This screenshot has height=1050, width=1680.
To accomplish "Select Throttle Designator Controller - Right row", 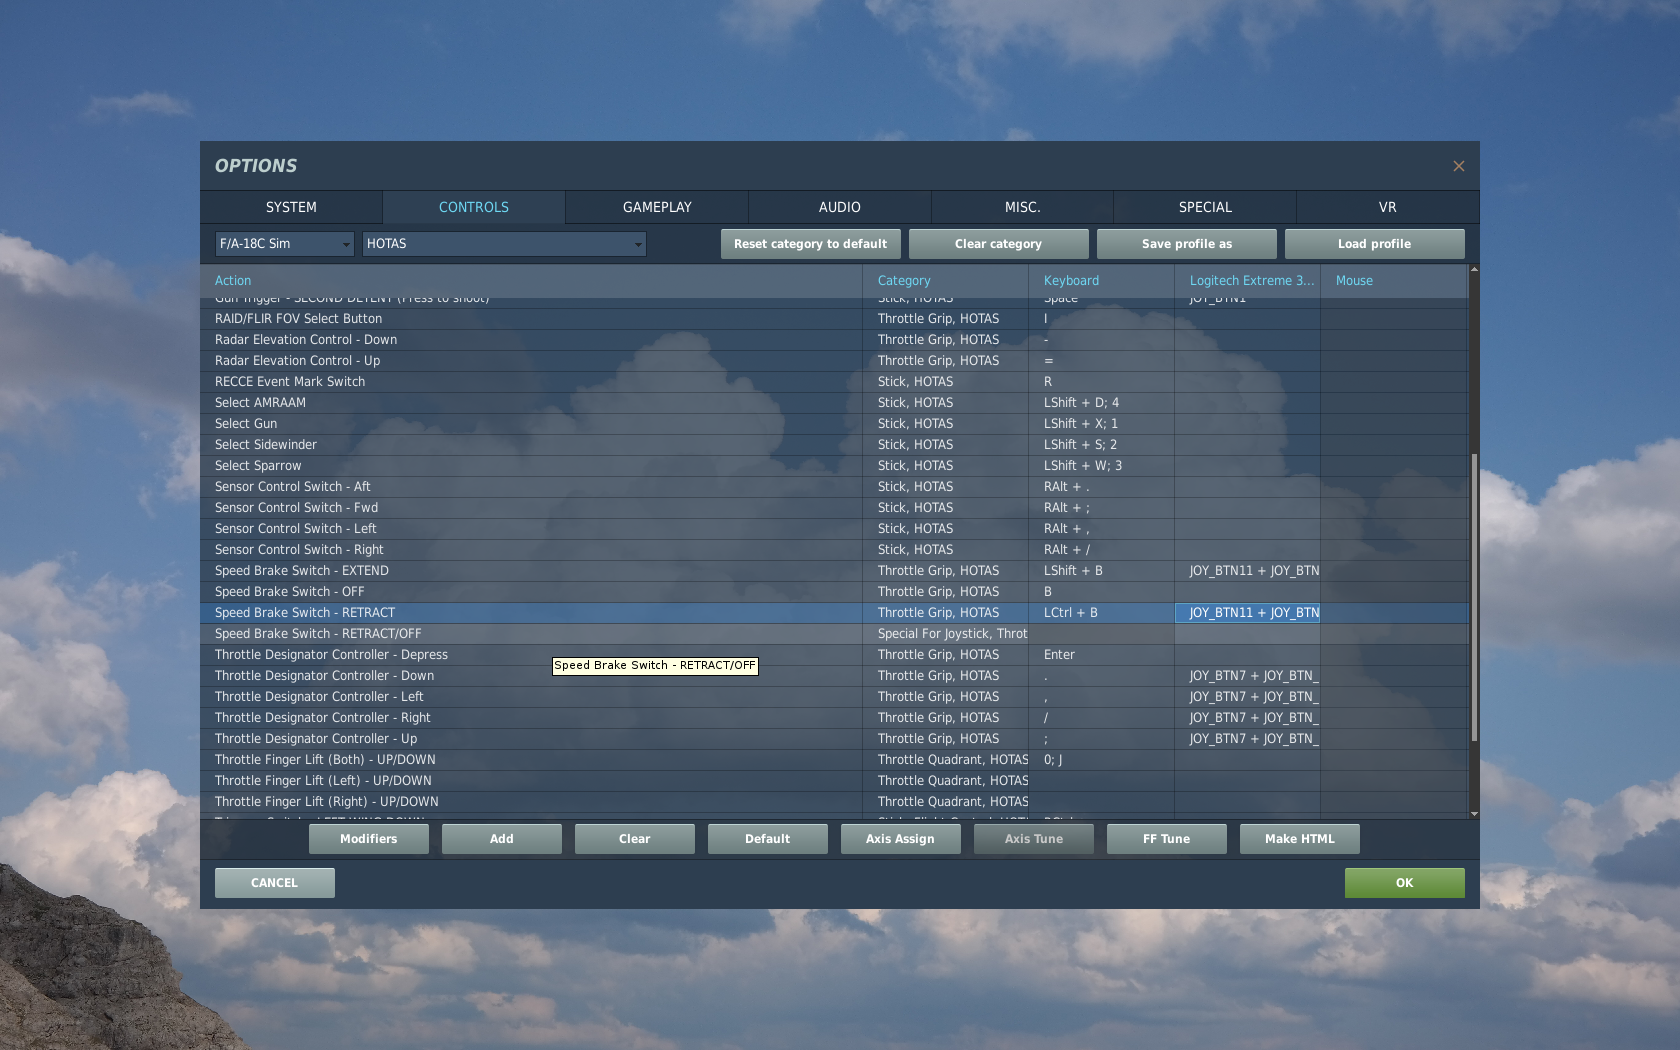I will 834,718.
